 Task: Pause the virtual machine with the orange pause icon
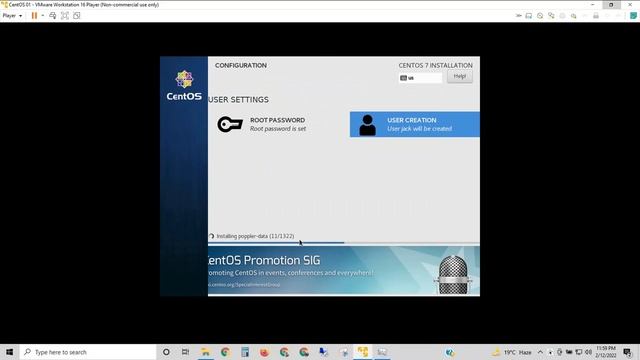pyautogui.click(x=34, y=16)
